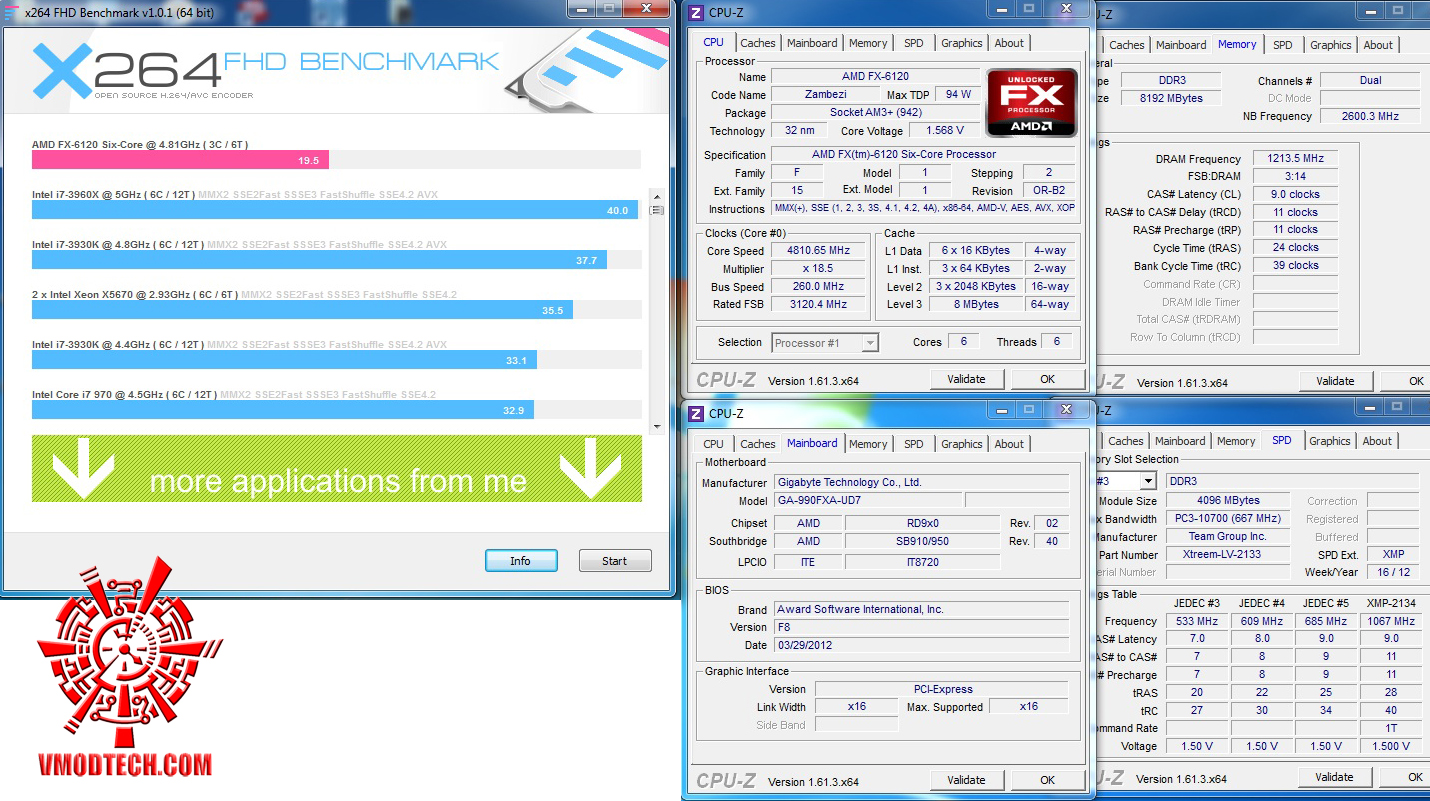Click OK in the CPU-Z Mainboard window
The height and width of the screenshot is (801, 1430).
[x=1047, y=780]
